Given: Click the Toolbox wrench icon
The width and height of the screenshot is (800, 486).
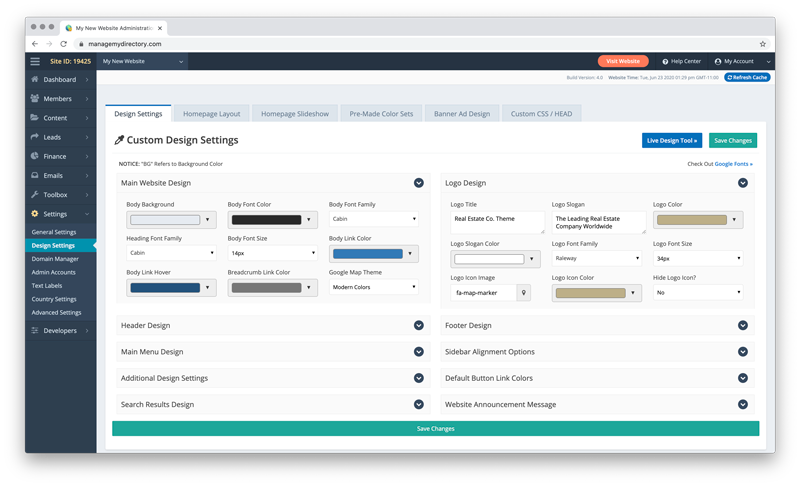Looking at the screenshot, I should 35,194.
